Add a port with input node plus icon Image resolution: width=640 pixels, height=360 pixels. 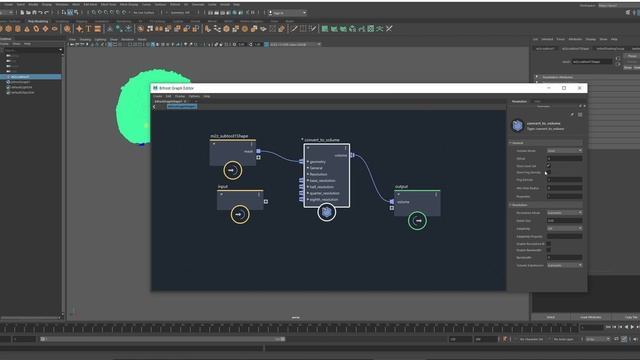pyautogui.click(x=266, y=201)
